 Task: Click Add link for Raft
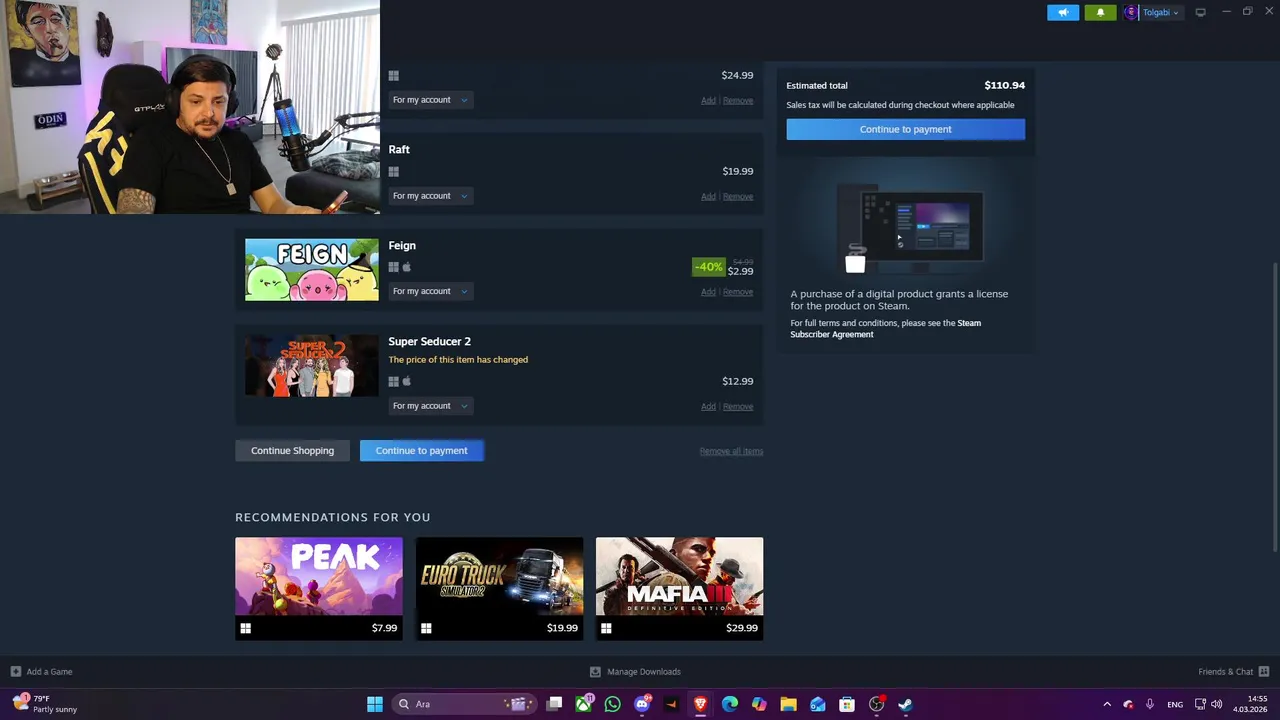[x=708, y=196]
